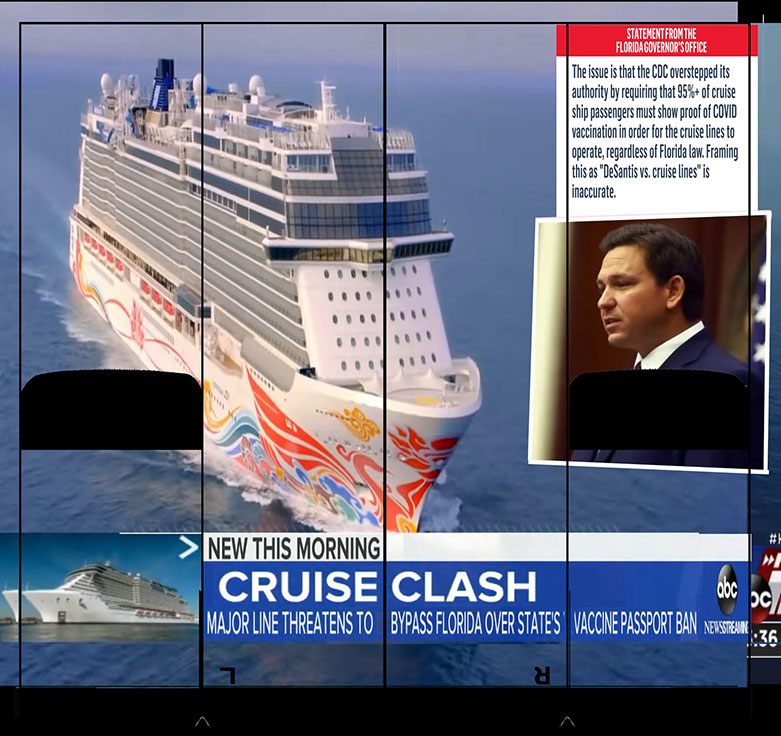781x736 pixels.
Task: Click the black rounded box over the photo
Action: 658,410
